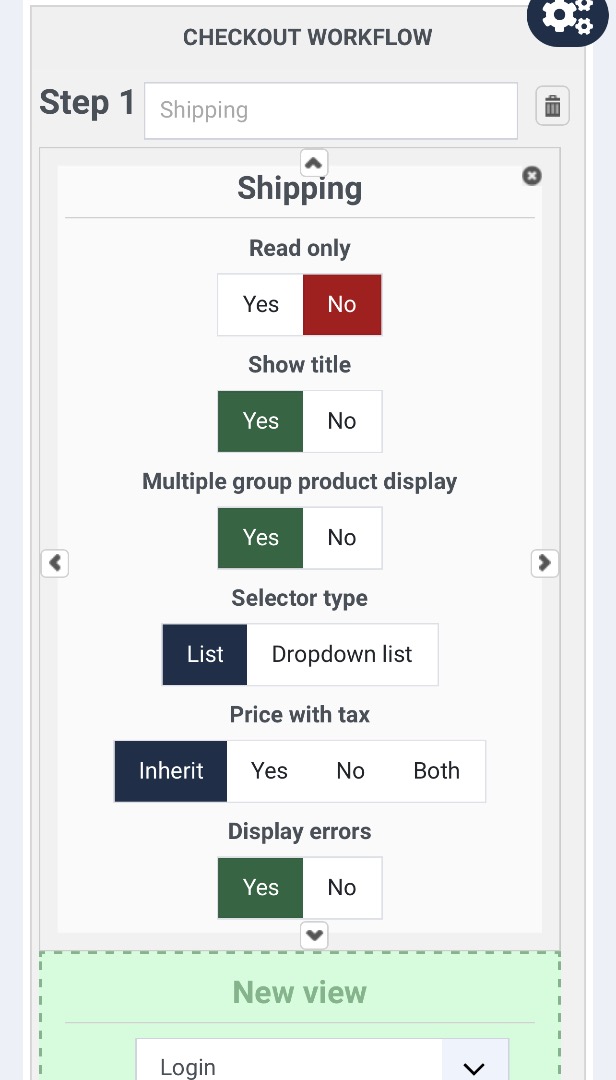Set Show title to No
The height and width of the screenshot is (1080, 616).
pyautogui.click(x=342, y=421)
